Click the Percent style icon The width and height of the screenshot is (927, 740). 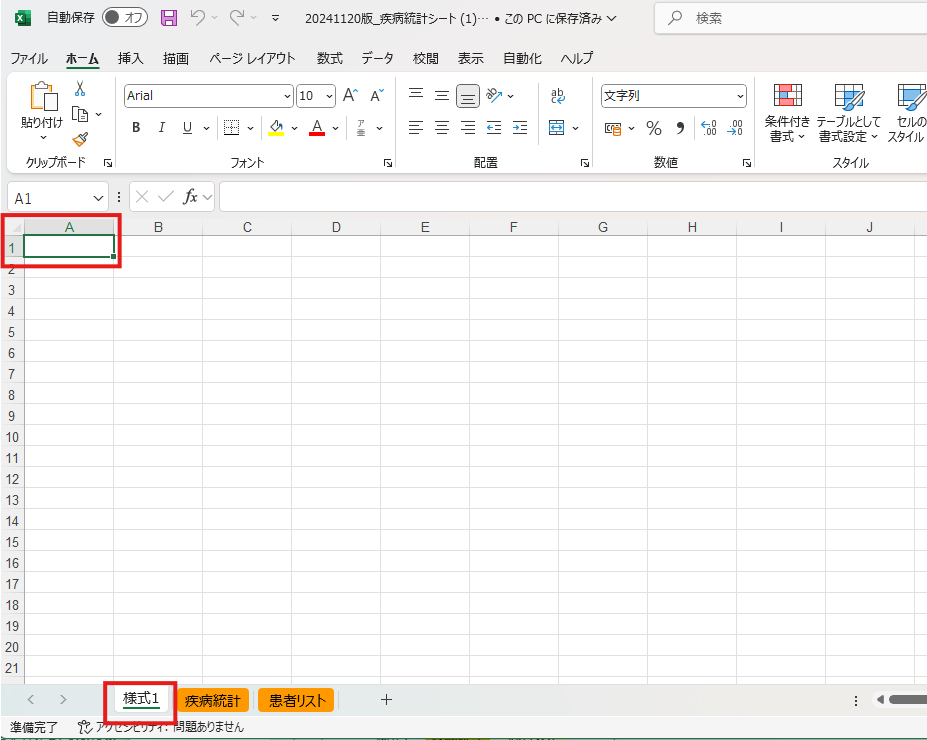click(654, 128)
